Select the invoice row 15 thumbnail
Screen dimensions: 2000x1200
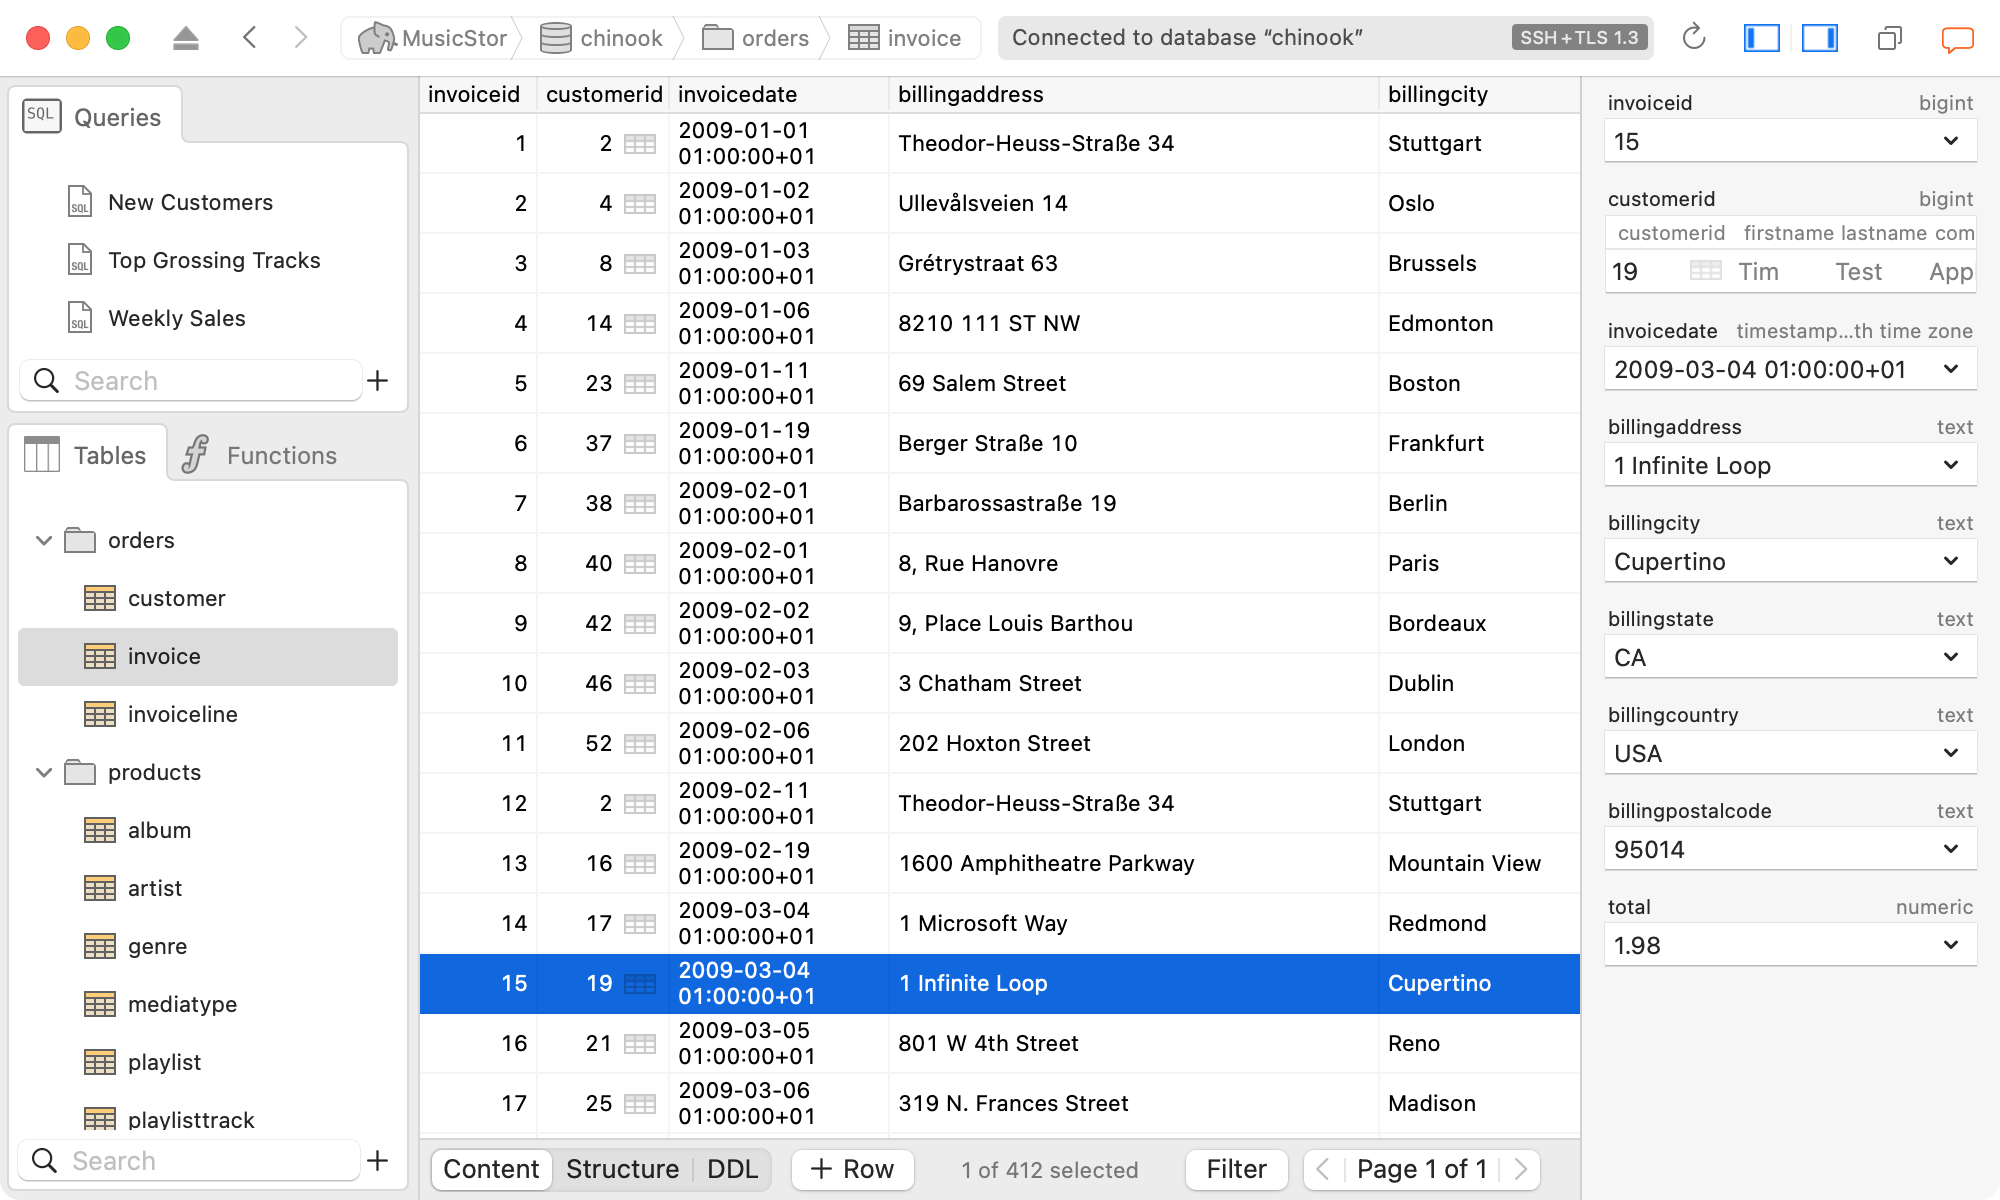[x=640, y=983]
